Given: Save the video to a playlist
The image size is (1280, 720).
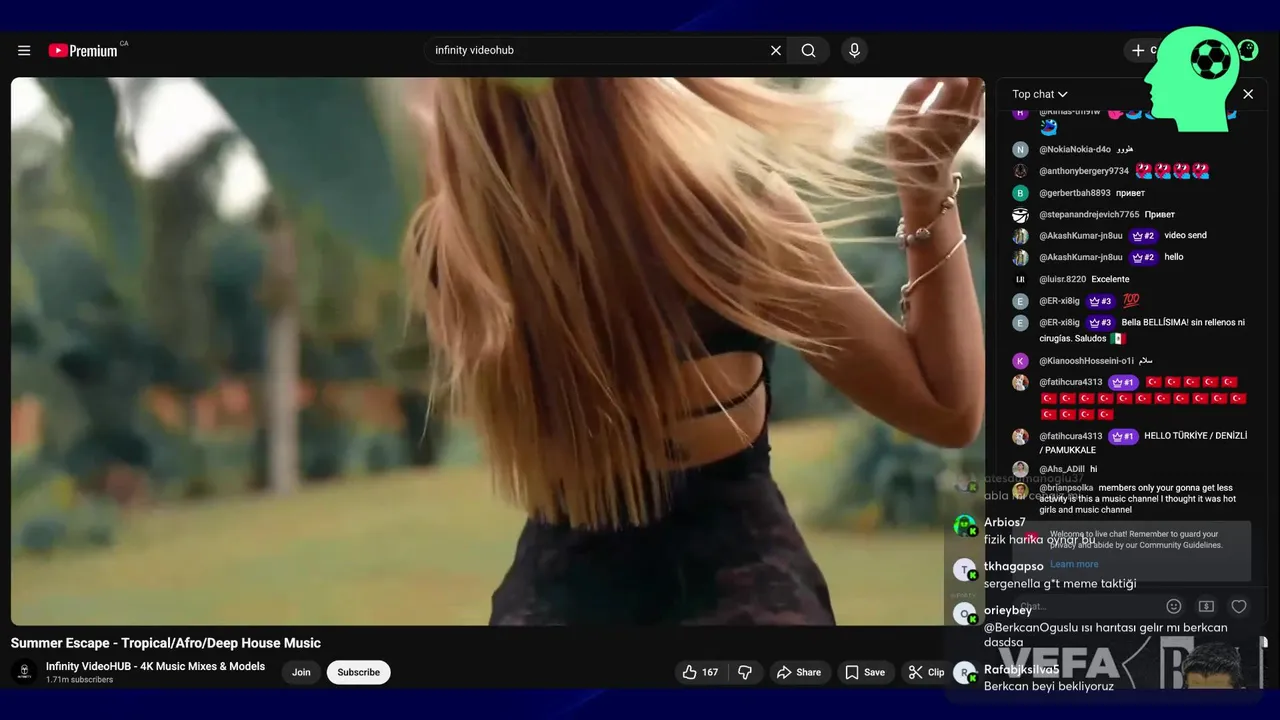Looking at the screenshot, I should [865, 672].
